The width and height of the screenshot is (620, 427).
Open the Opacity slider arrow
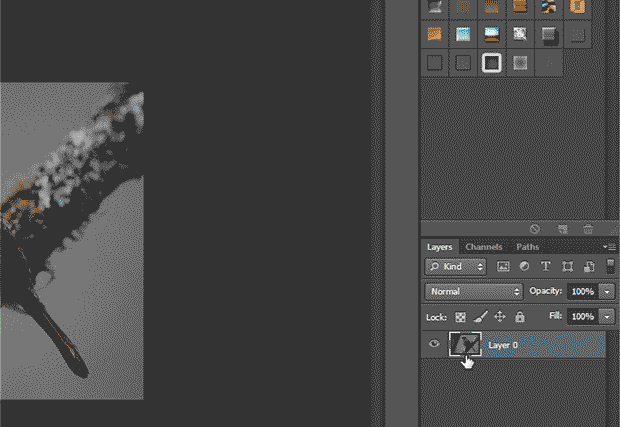pyautogui.click(x=607, y=292)
